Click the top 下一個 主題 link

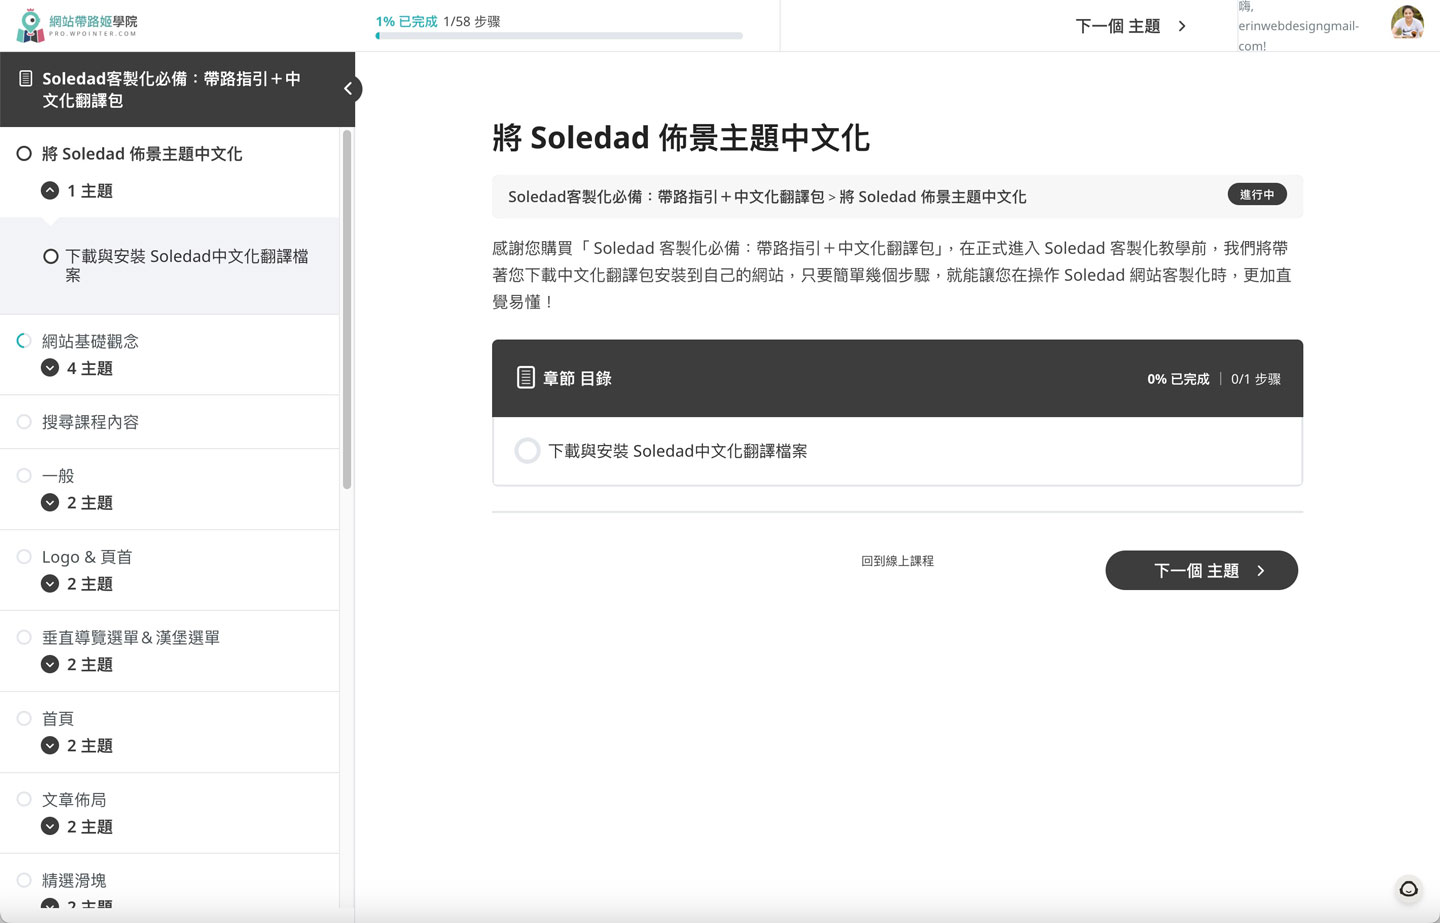[x=1131, y=26]
